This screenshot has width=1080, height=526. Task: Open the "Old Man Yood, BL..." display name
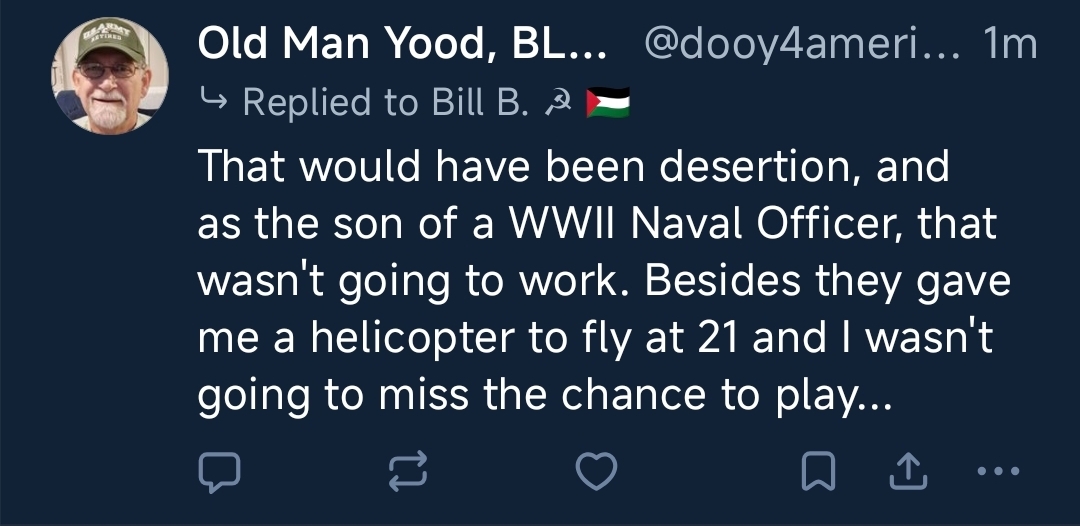[400, 45]
